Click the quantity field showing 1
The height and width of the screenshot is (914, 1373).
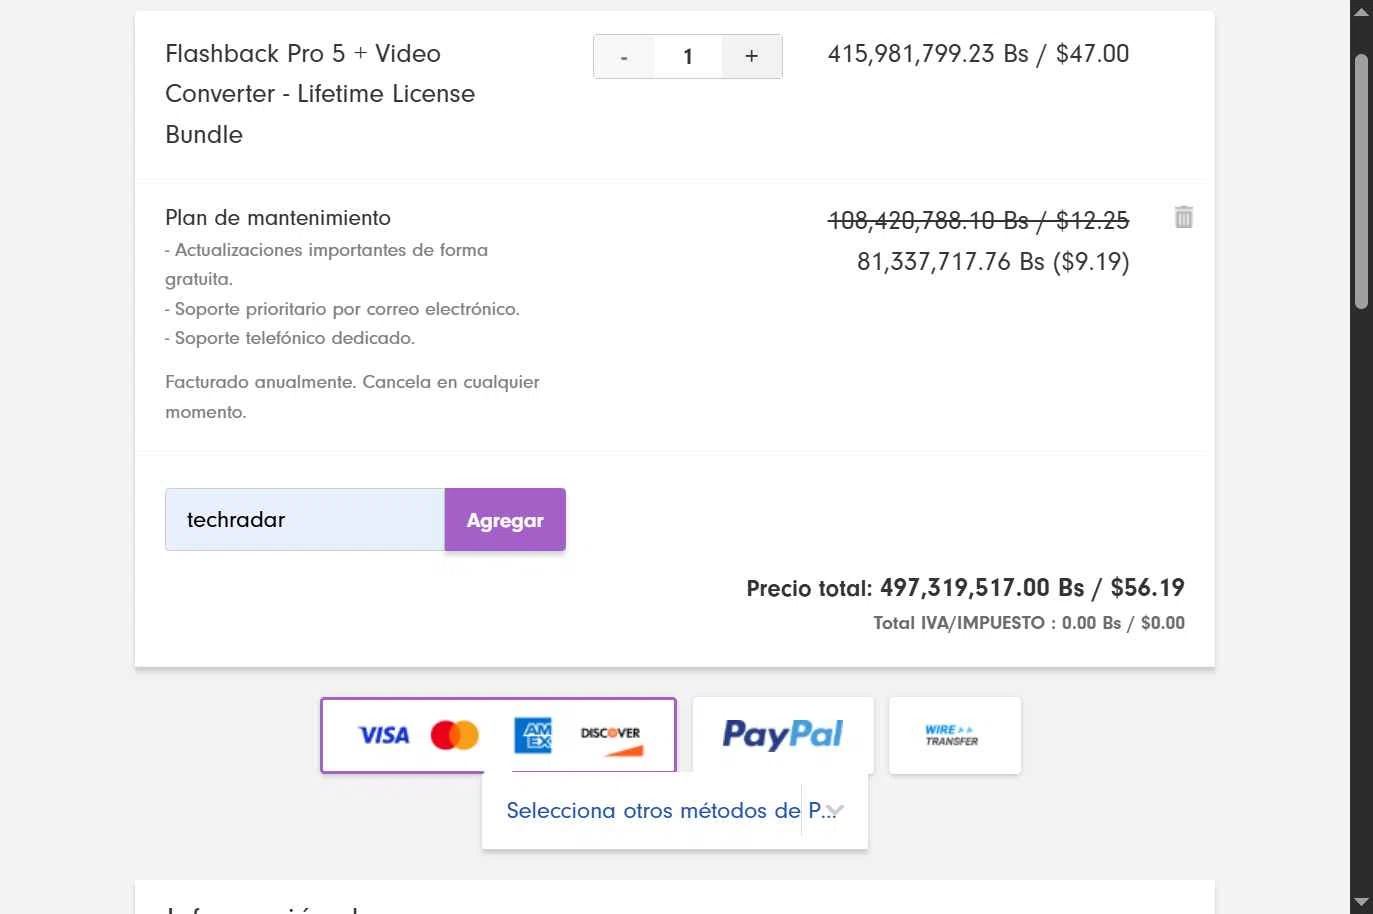coord(688,56)
